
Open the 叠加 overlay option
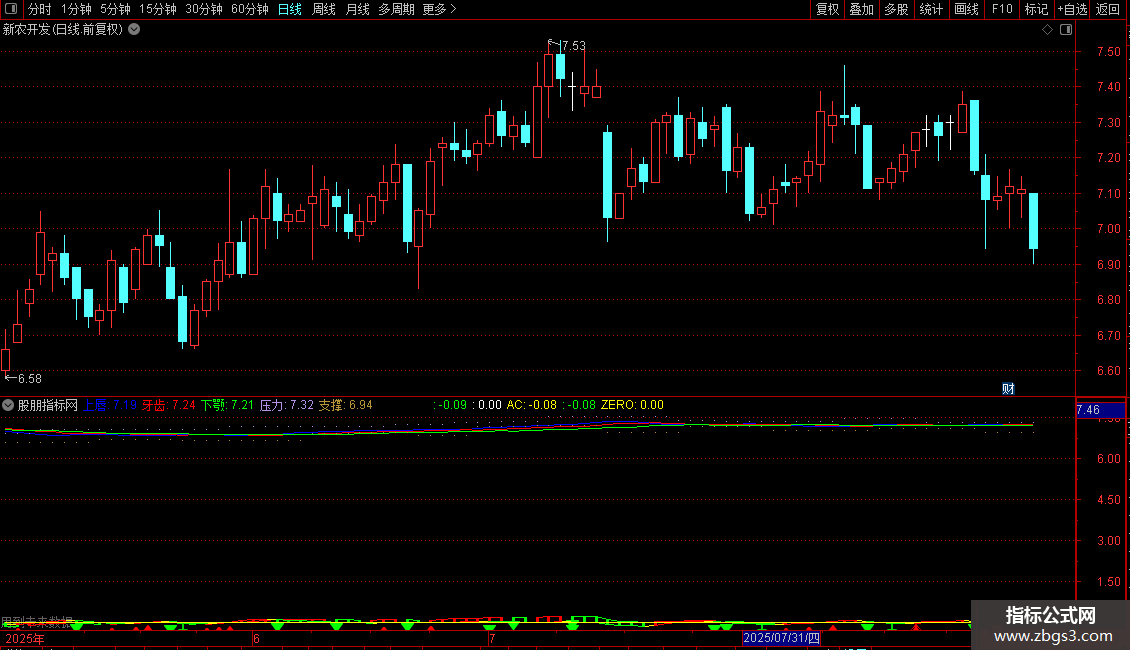pos(861,9)
